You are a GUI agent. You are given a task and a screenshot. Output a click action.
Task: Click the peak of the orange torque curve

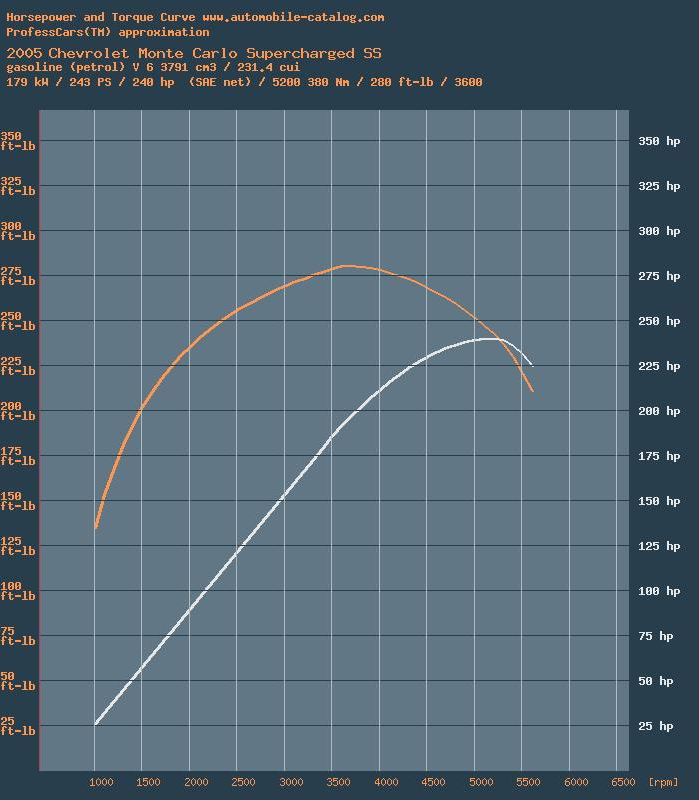tap(346, 266)
